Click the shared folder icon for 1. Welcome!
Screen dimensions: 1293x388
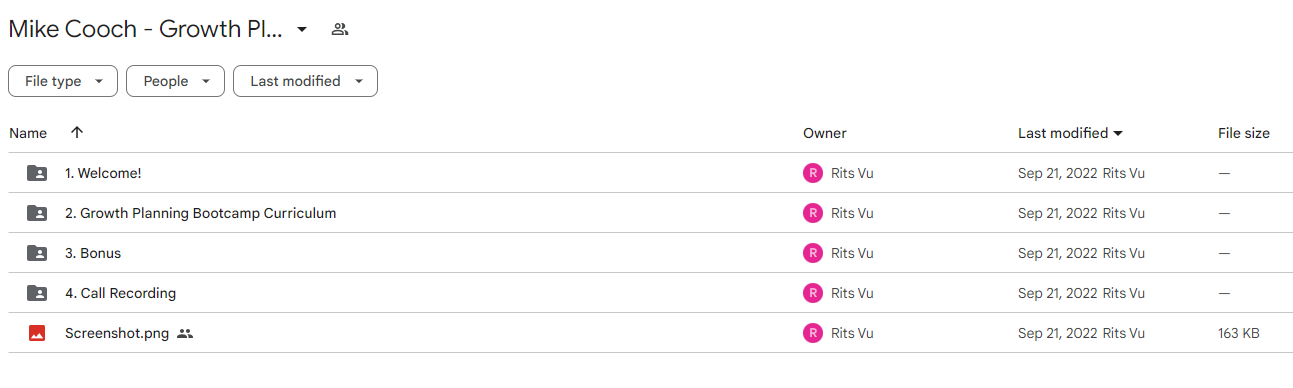pos(37,173)
